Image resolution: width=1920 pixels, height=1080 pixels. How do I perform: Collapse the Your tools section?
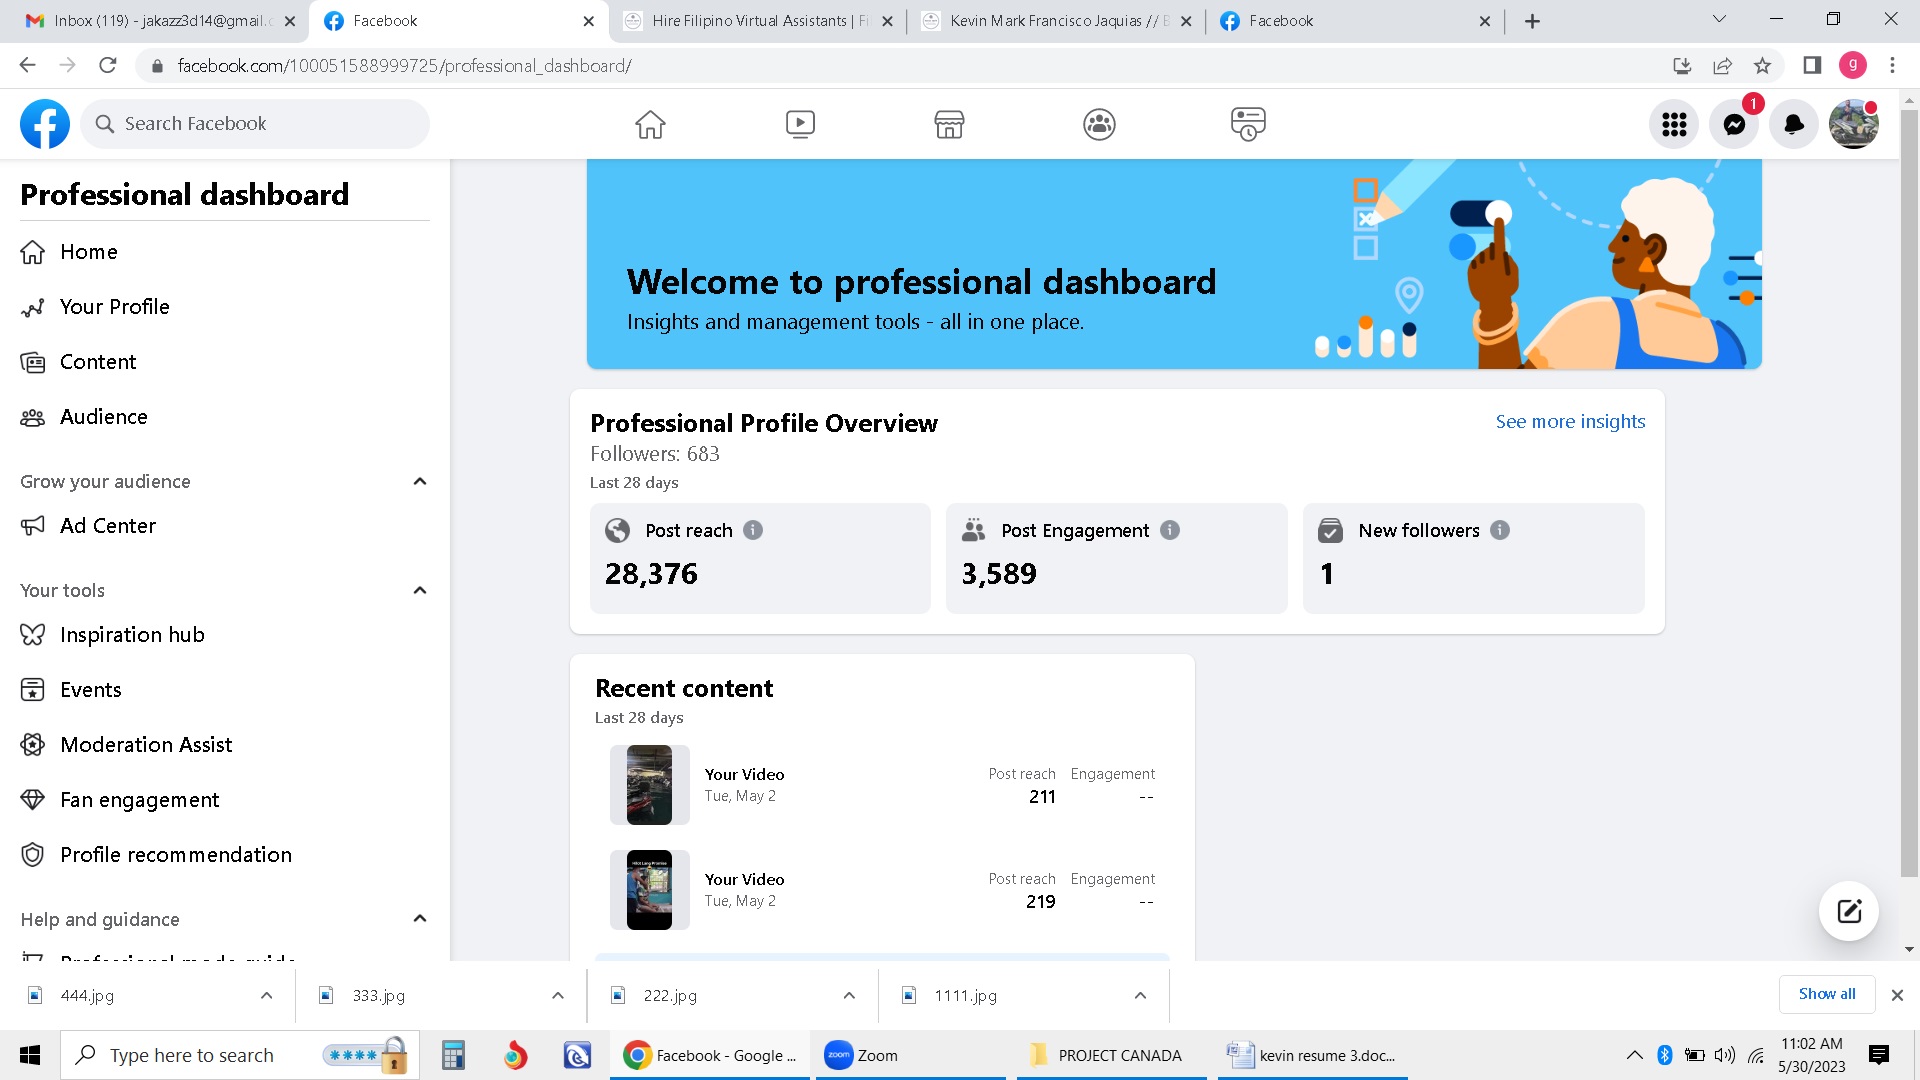(x=420, y=590)
